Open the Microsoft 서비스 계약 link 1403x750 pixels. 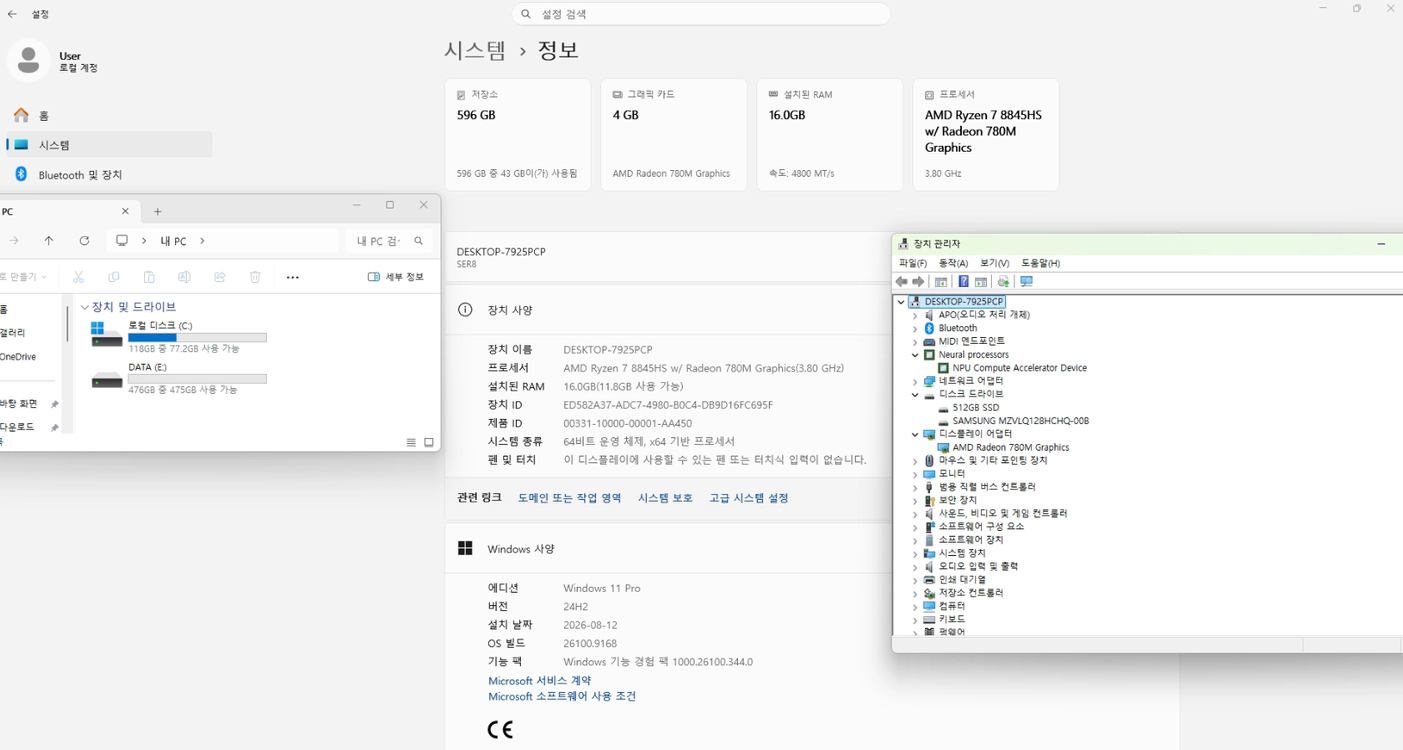(539, 681)
